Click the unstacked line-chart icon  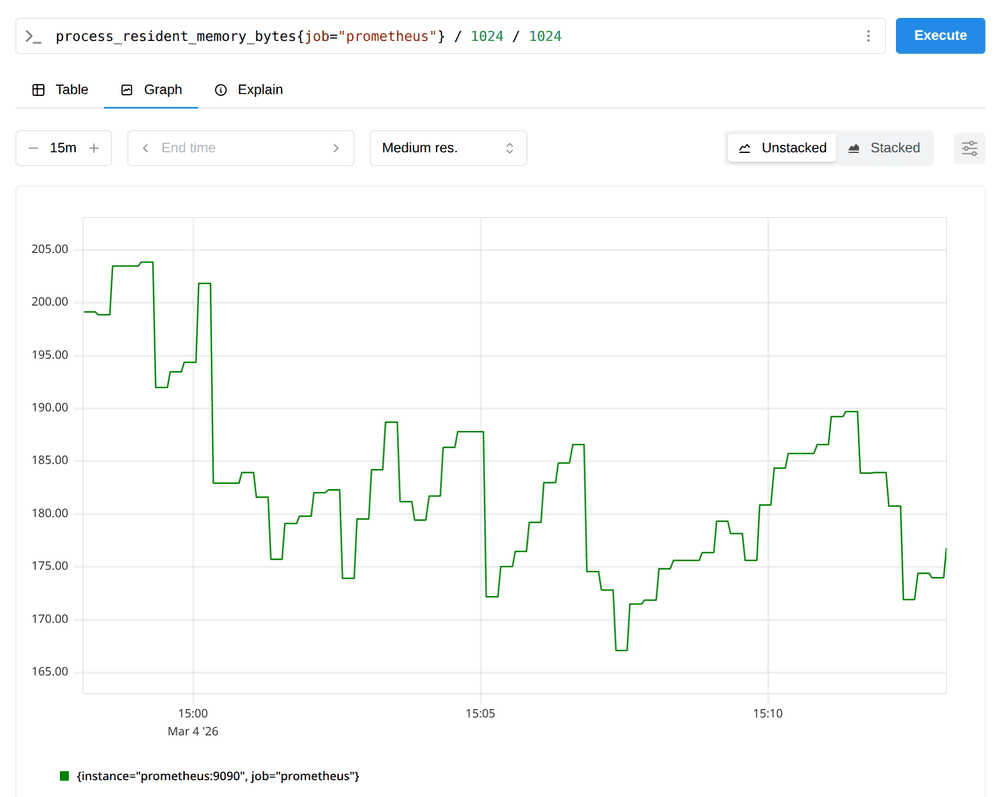coord(743,147)
